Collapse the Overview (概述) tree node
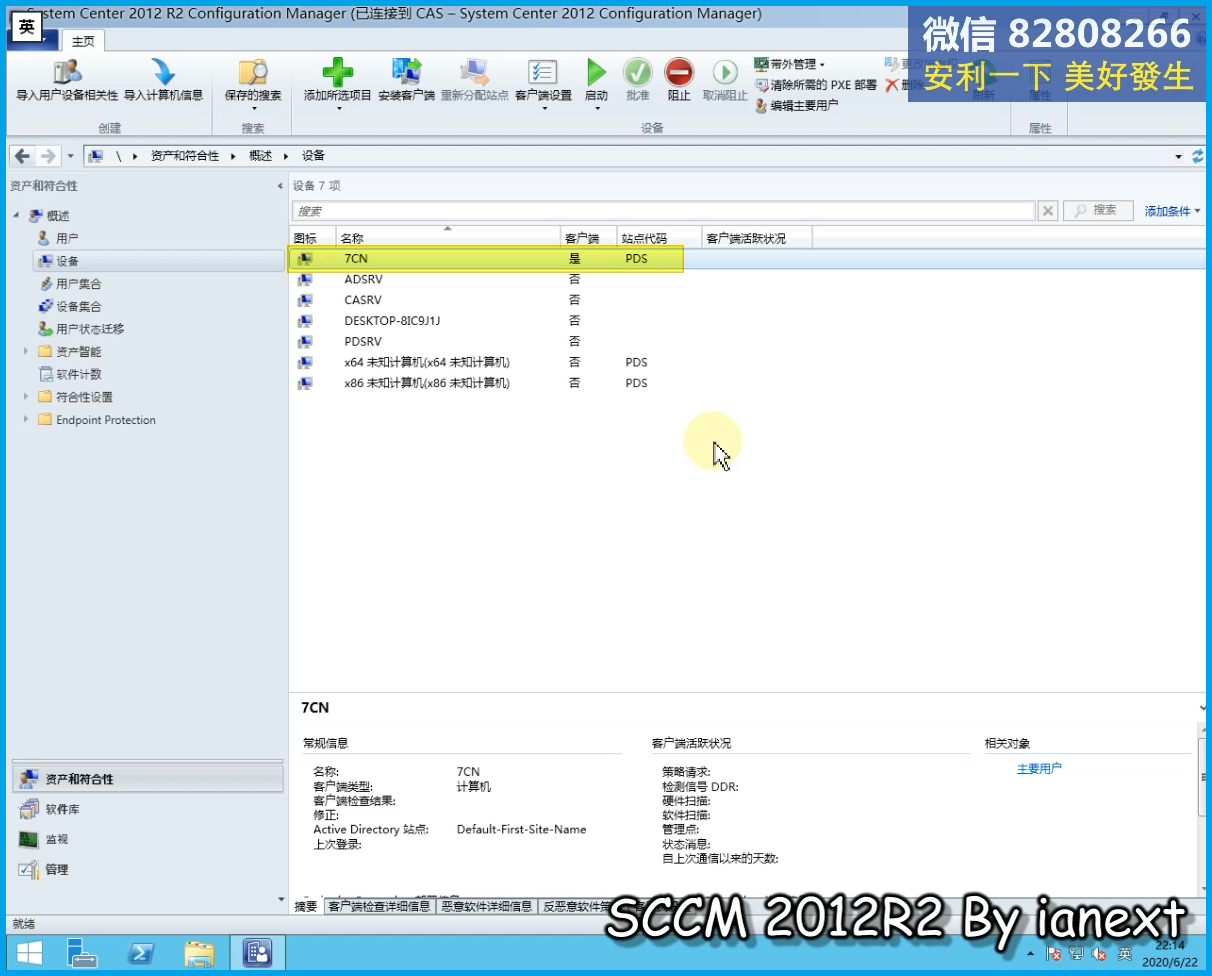This screenshot has height=976, width=1212. point(16,216)
